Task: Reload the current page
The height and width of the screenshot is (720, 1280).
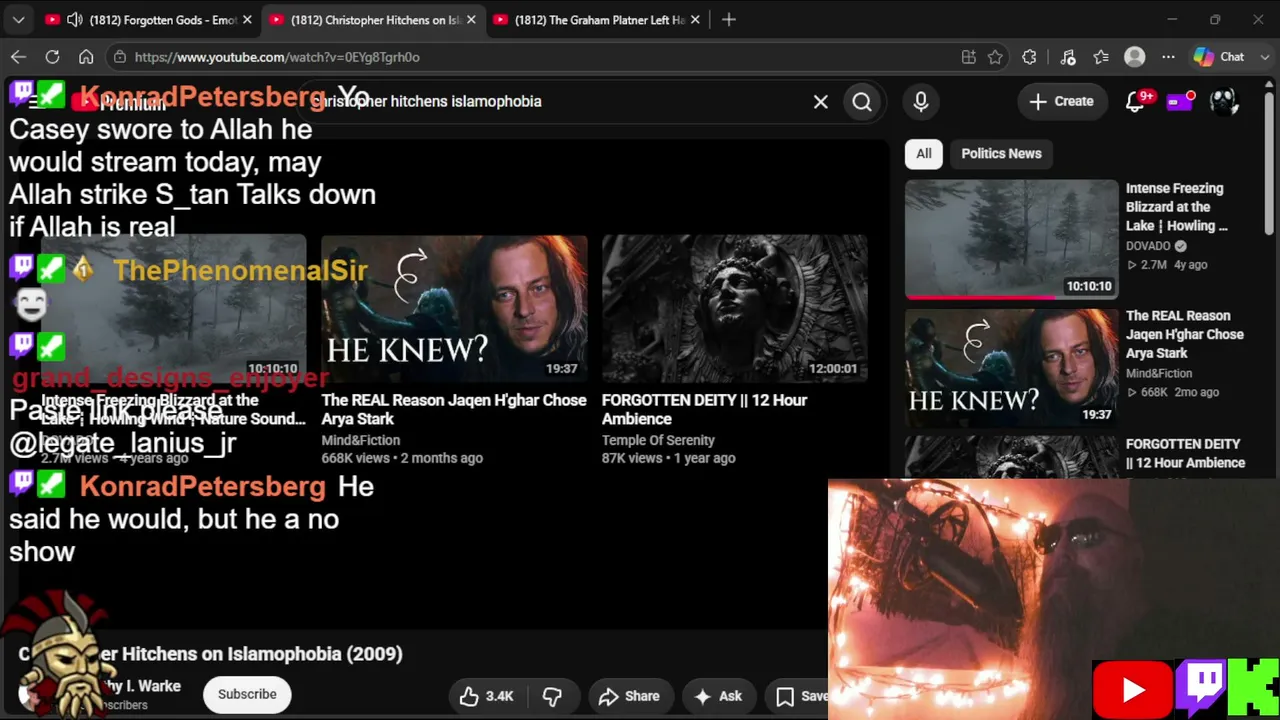Action: pos(52,57)
